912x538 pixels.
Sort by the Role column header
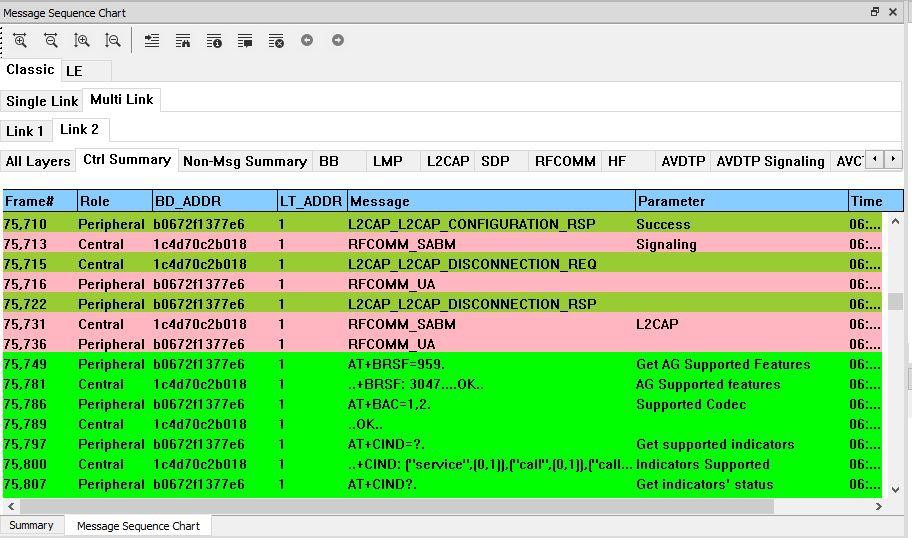(x=115, y=201)
